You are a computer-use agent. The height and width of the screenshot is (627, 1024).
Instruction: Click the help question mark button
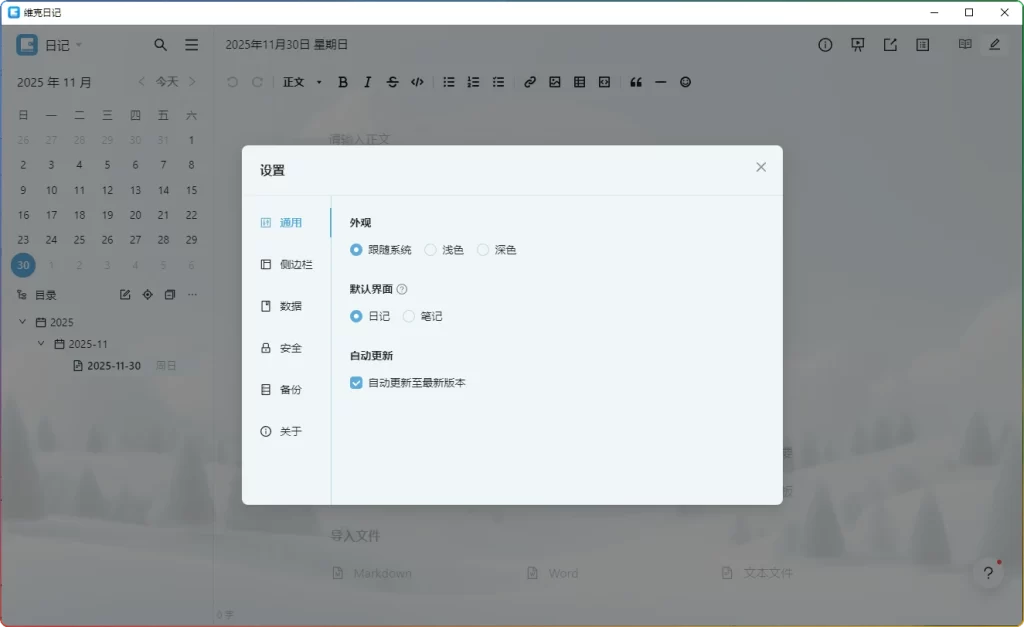pos(988,573)
